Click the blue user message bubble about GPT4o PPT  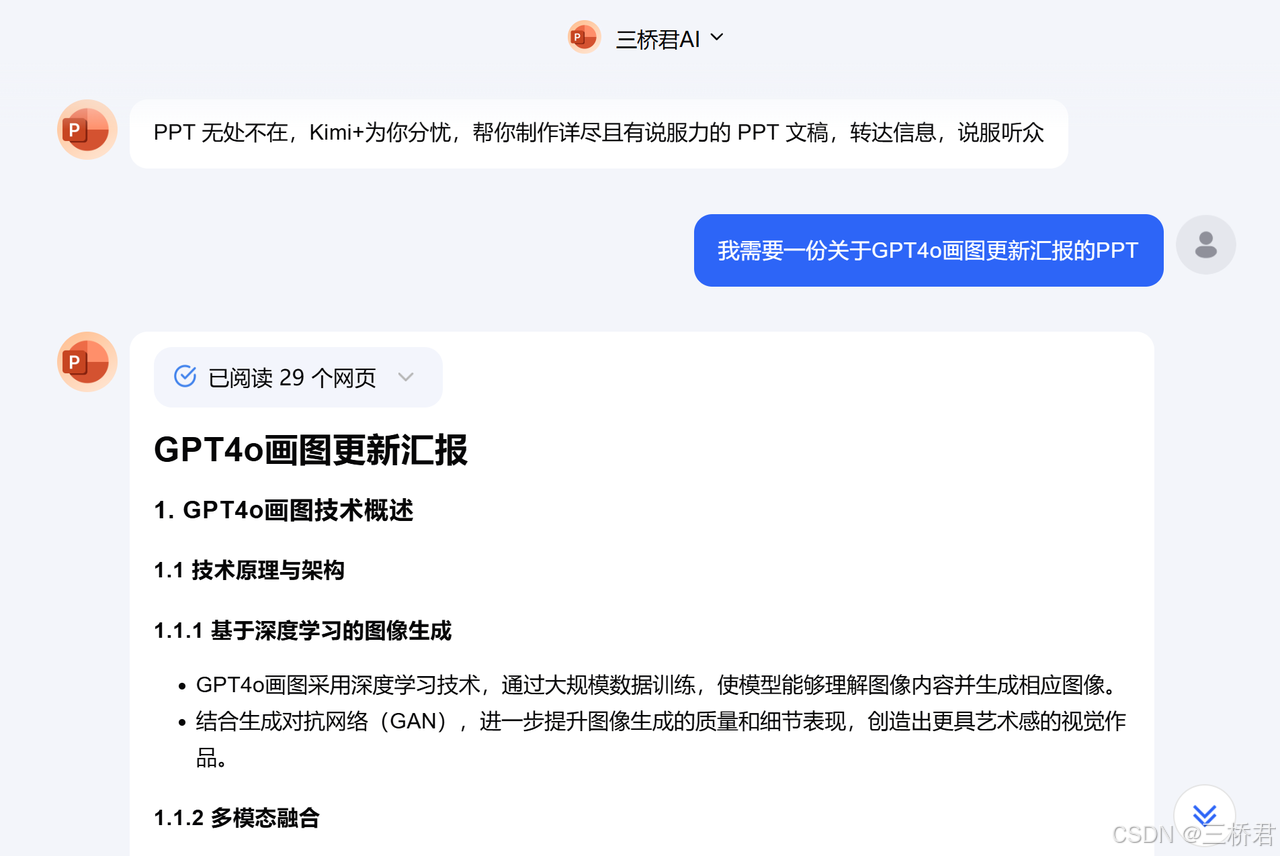(928, 250)
